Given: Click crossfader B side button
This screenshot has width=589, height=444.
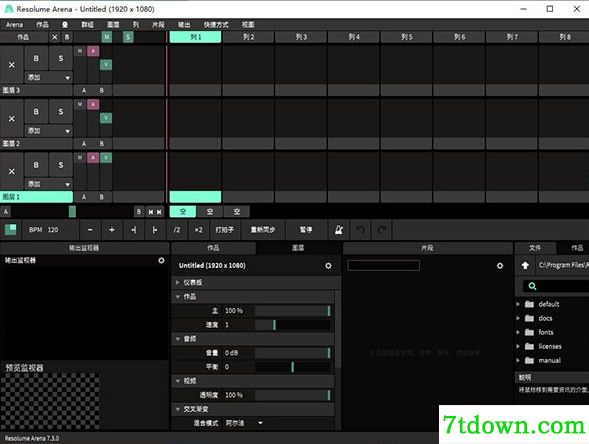Looking at the screenshot, I should 139,212.
